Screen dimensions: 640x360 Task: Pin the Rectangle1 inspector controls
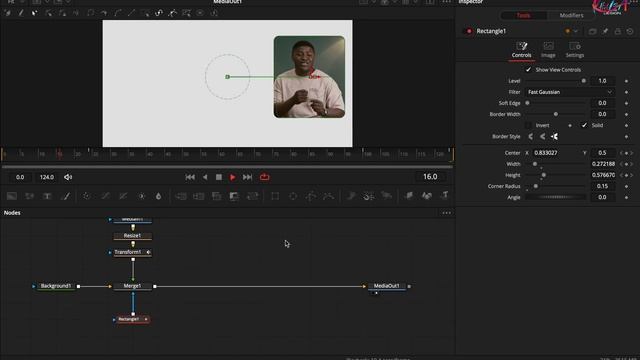(605, 31)
